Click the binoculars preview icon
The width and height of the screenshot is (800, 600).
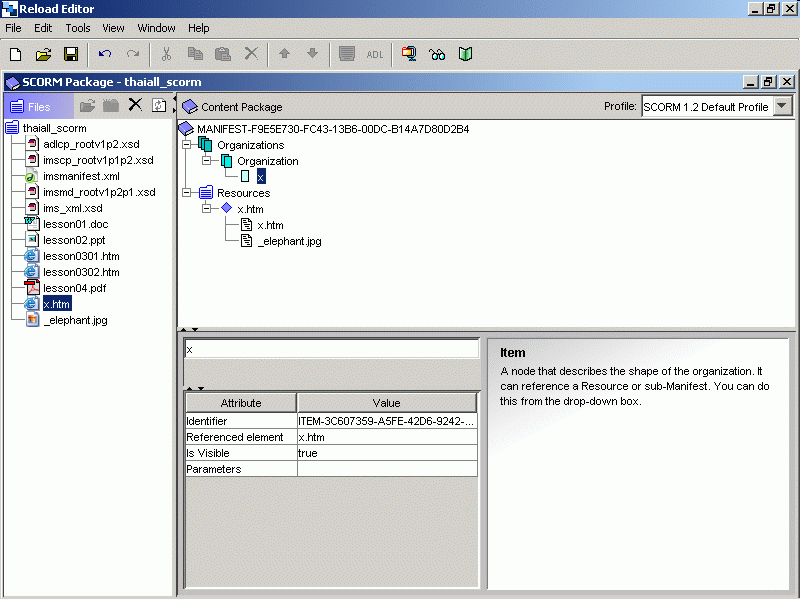[x=437, y=54]
